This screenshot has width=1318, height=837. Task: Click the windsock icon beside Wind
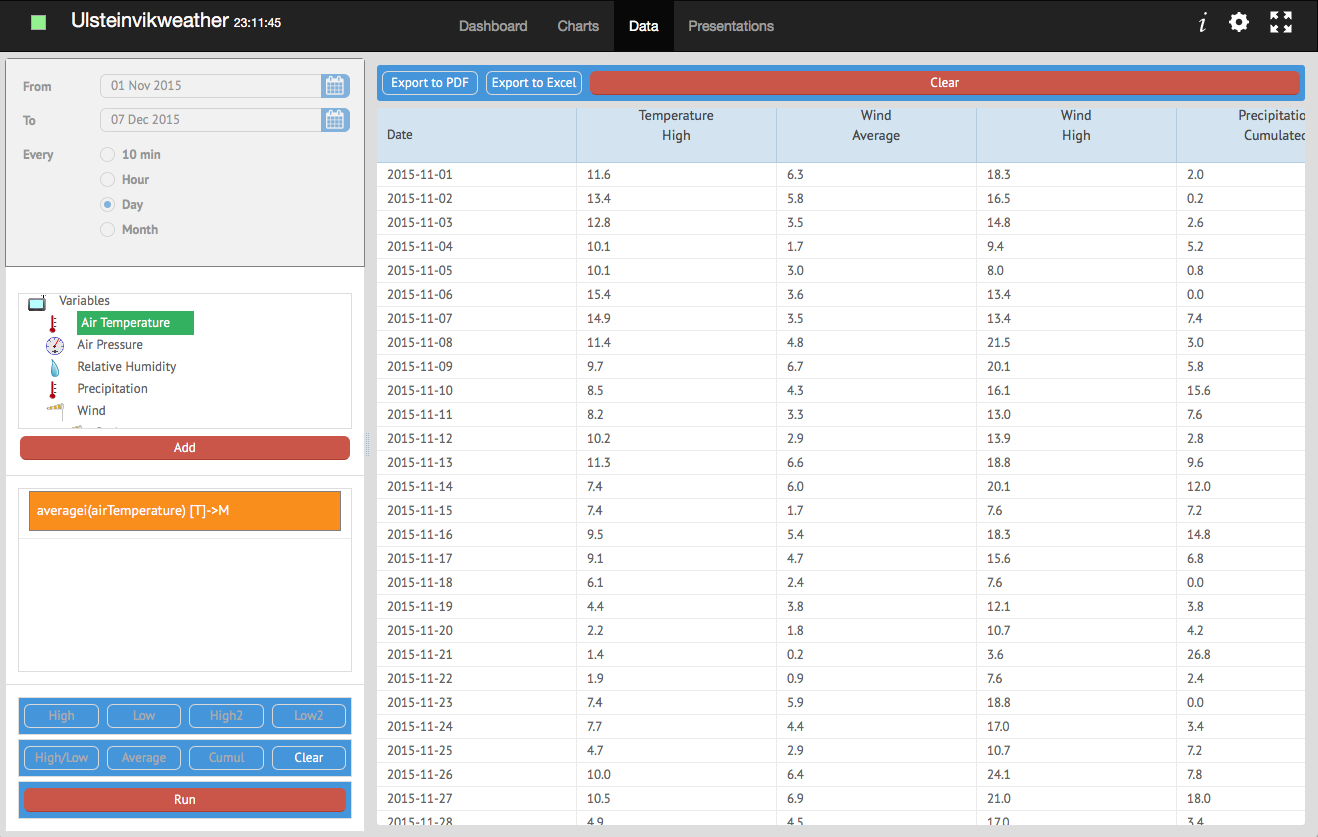pyautogui.click(x=55, y=410)
